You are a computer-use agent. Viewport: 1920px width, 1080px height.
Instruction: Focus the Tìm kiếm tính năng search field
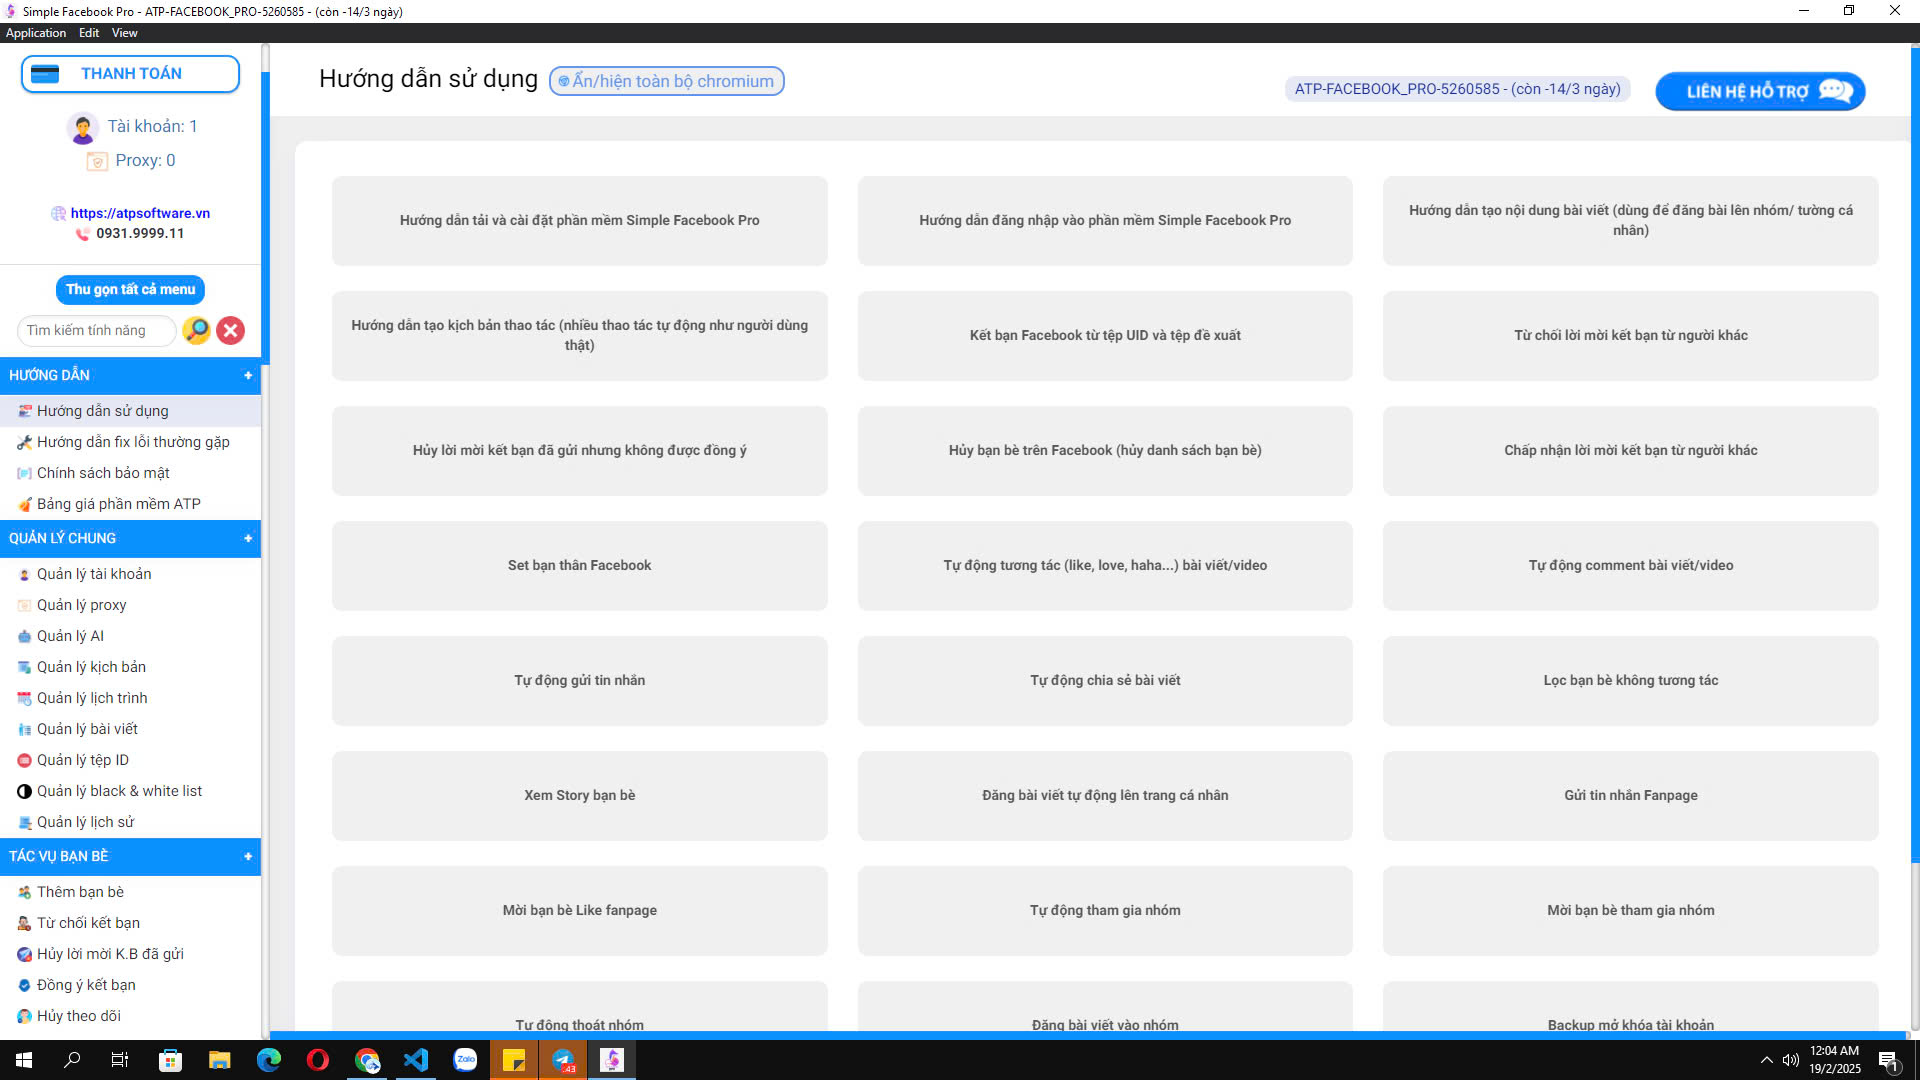[96, 331]
